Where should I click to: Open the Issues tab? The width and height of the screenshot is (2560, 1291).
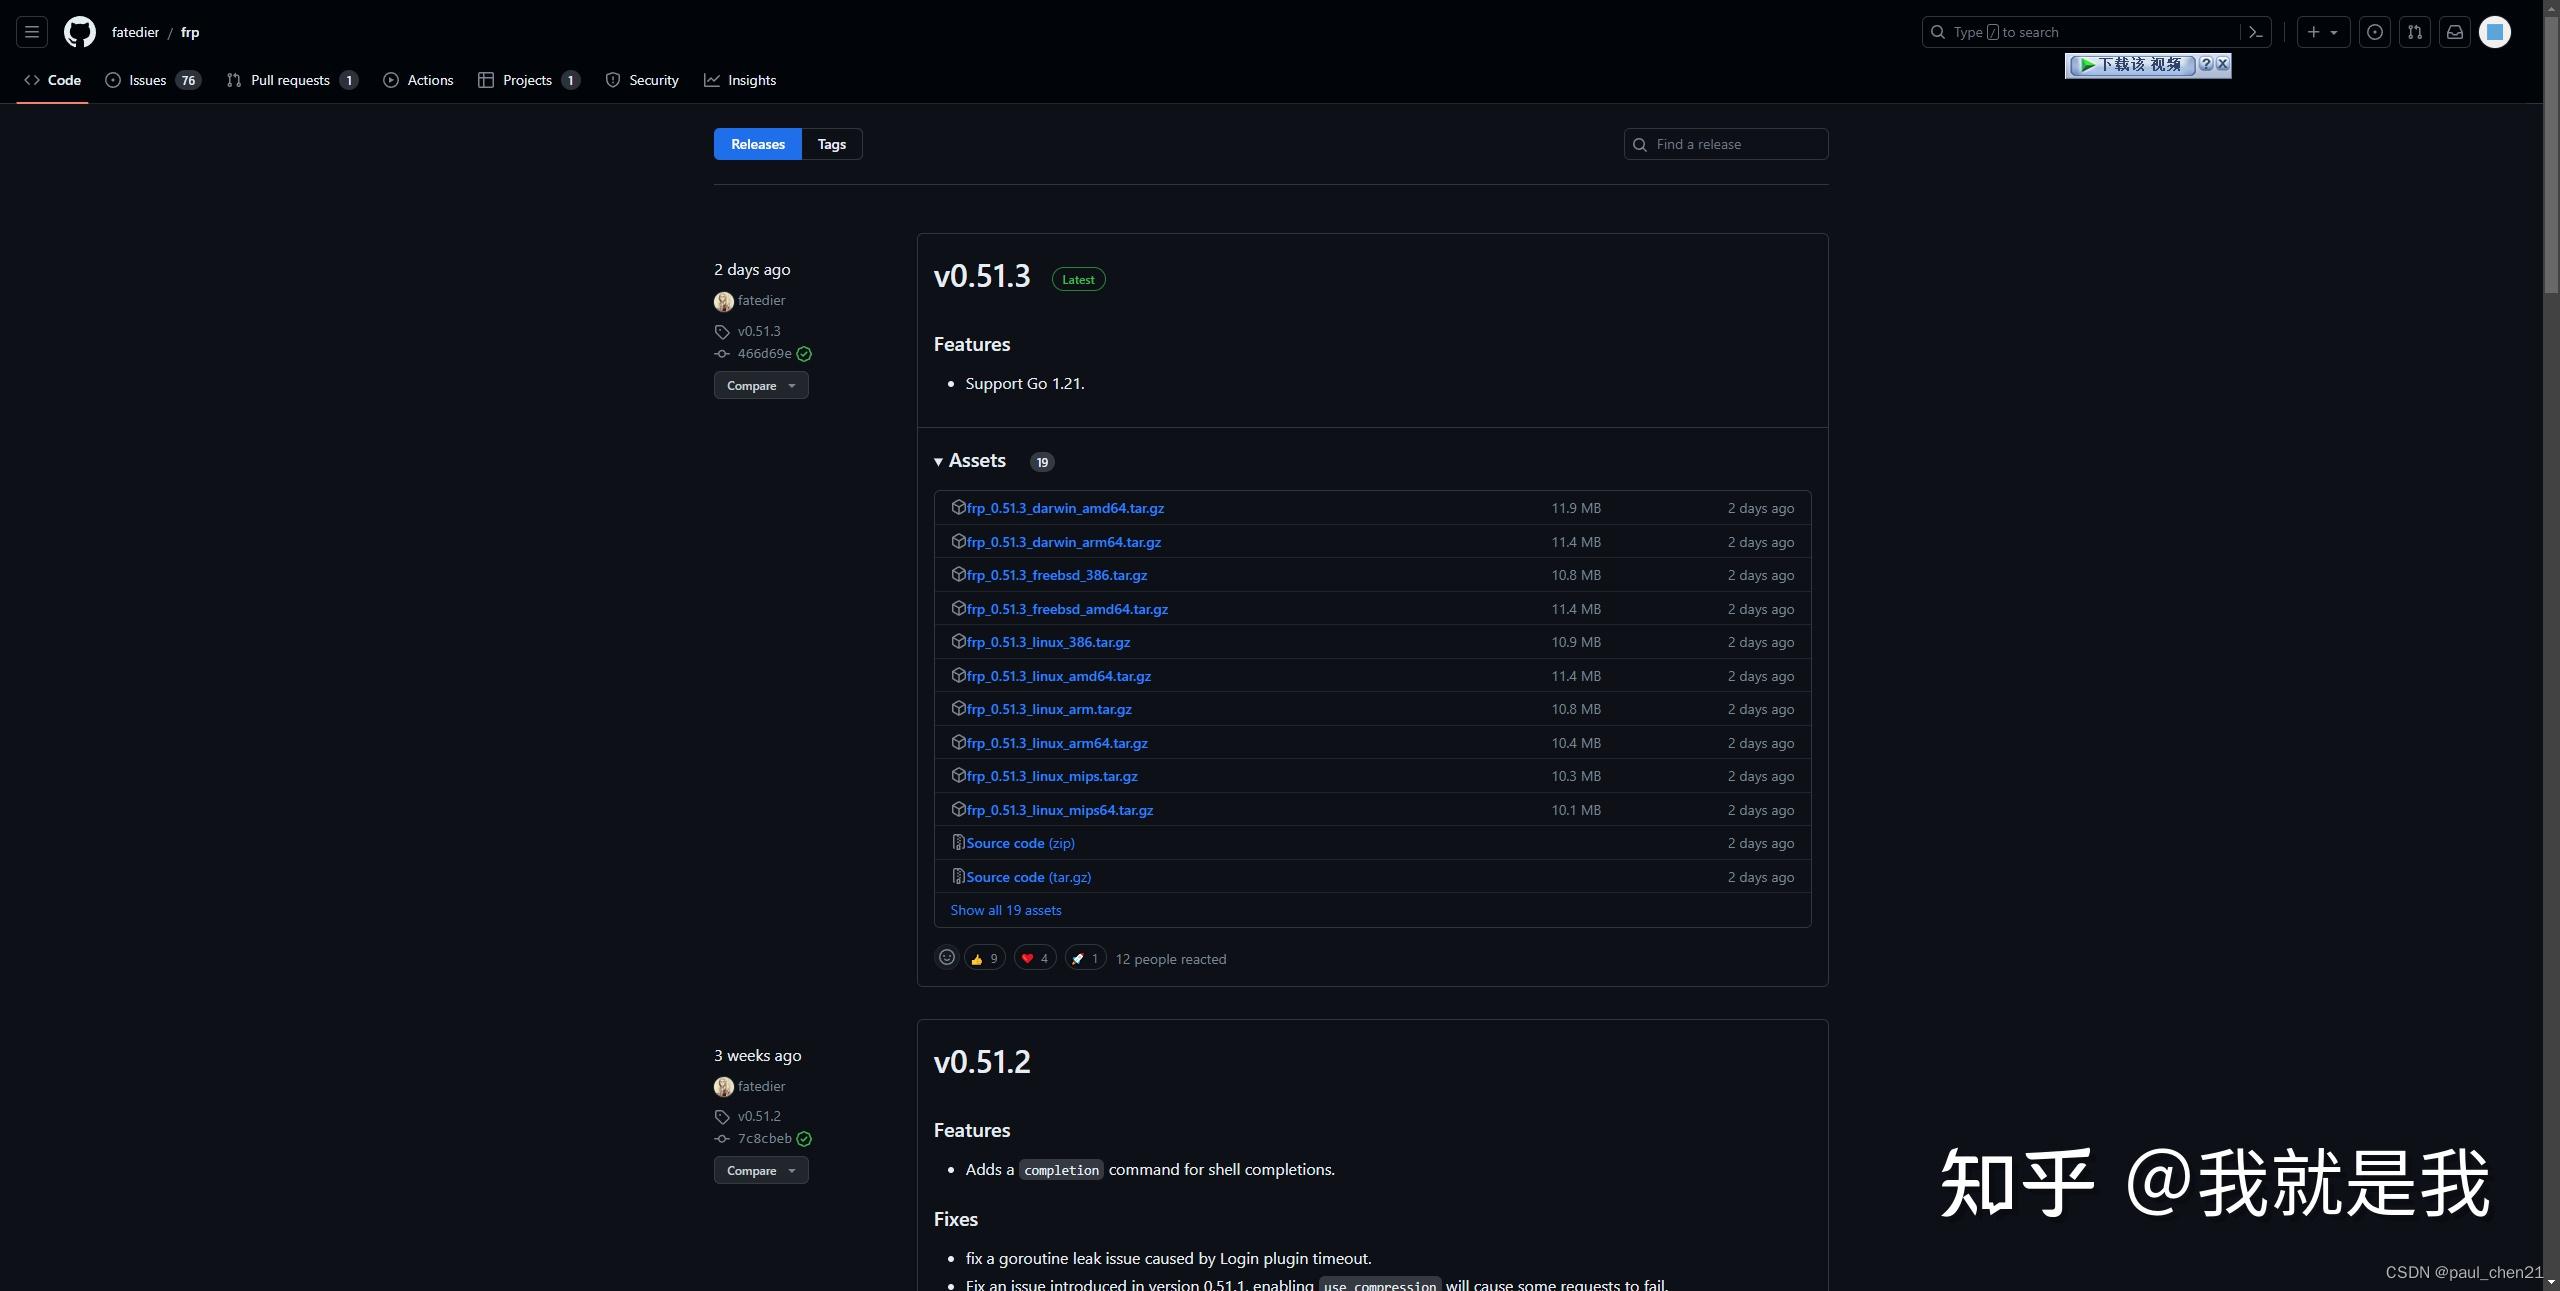coord(153,80)
